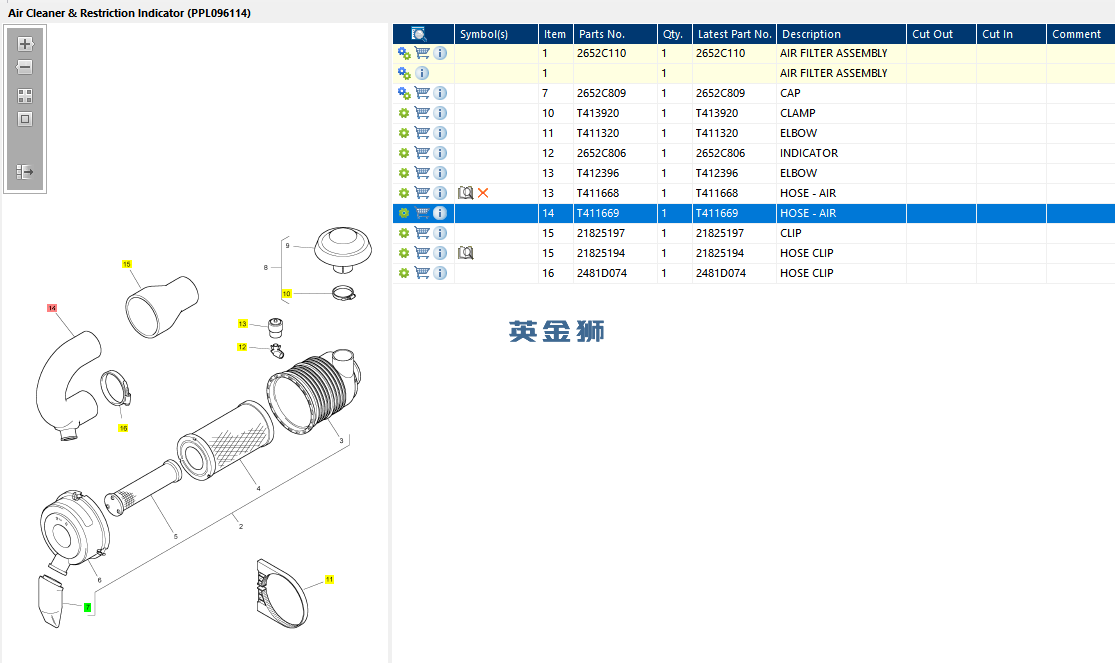Screen dimensions: 1115x663
Task: Add INDICATOR 2652C806 to the cart
Action: (x=422, y=152)
